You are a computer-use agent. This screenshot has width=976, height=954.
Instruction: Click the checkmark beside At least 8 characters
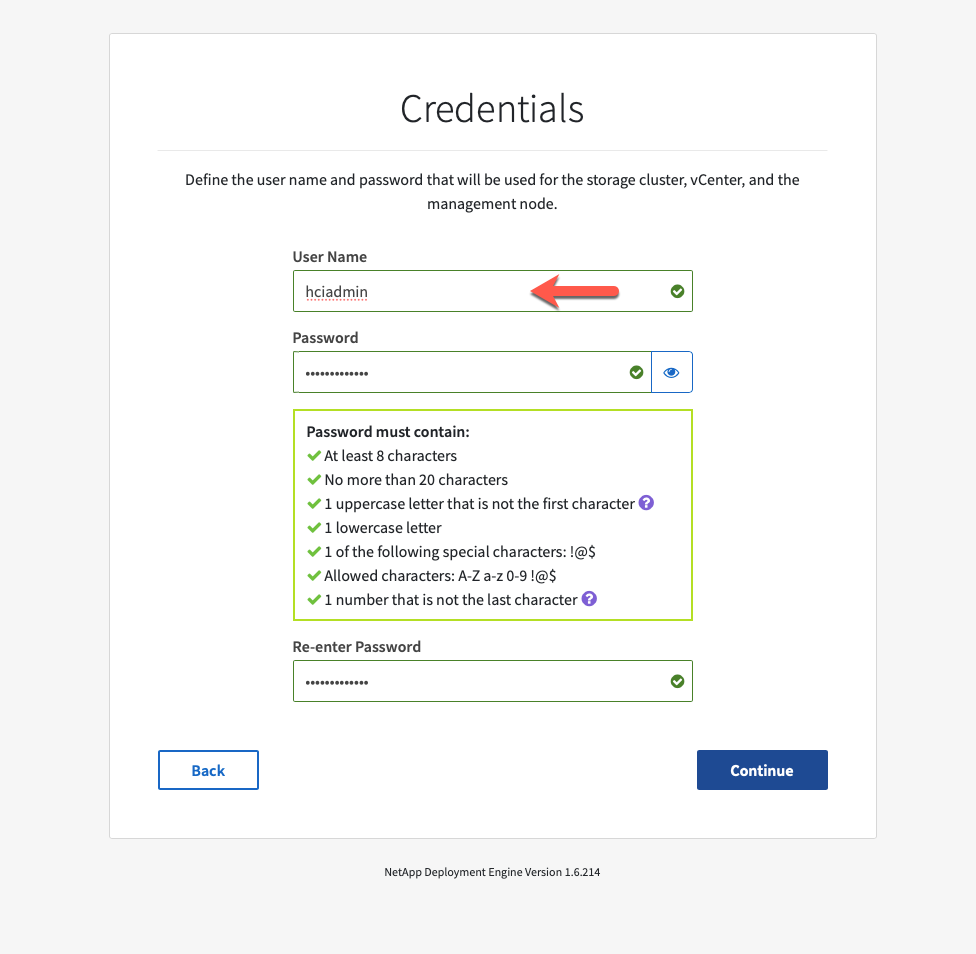click(x=314, y=456)
